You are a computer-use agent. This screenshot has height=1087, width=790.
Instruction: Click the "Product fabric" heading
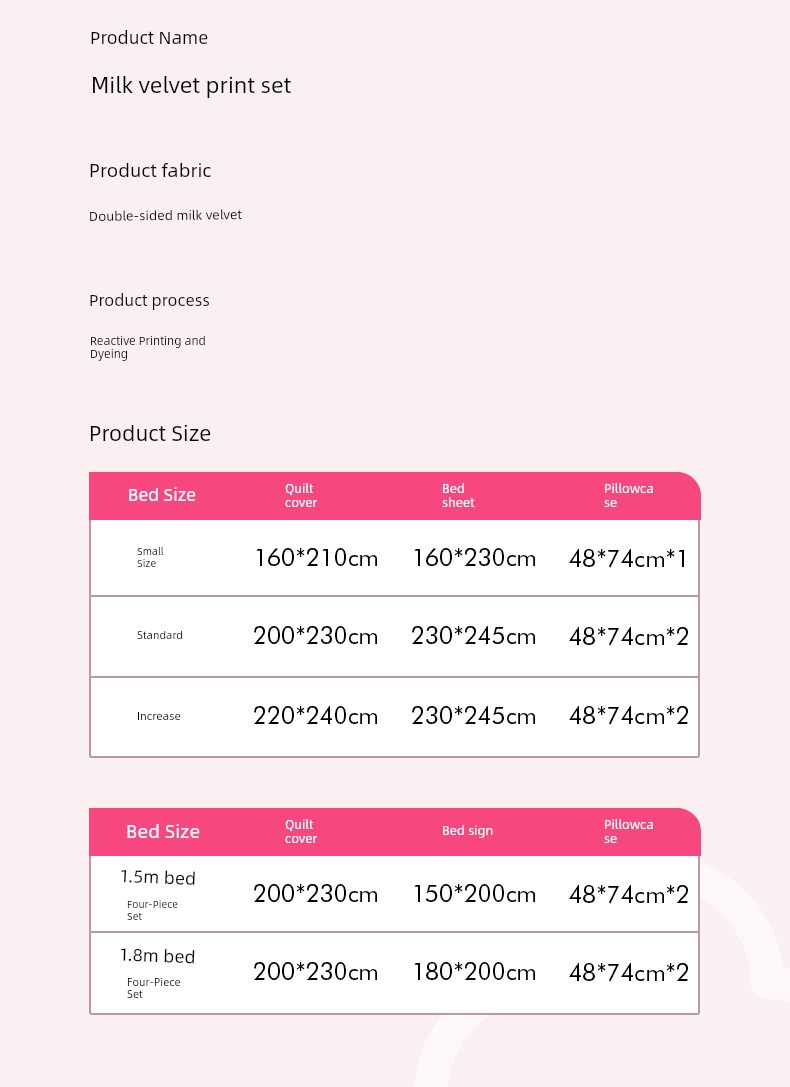150,171
